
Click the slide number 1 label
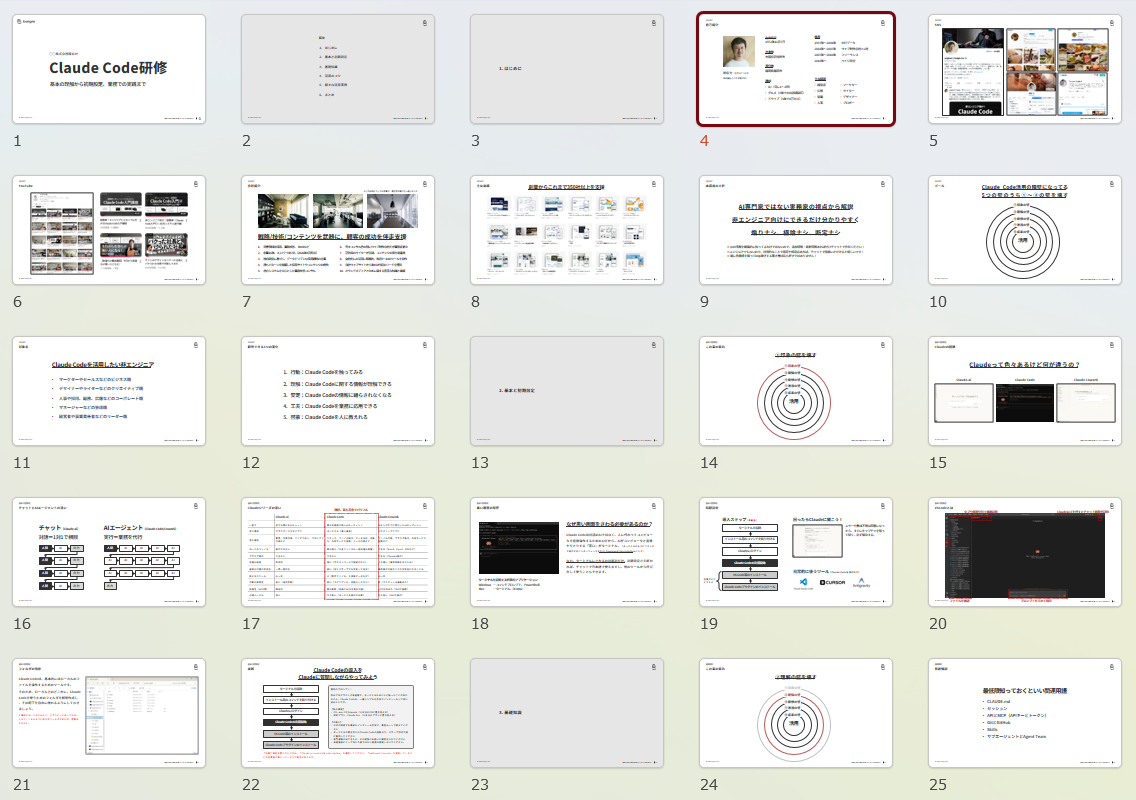pyautogui.click(x=17, y=141)
